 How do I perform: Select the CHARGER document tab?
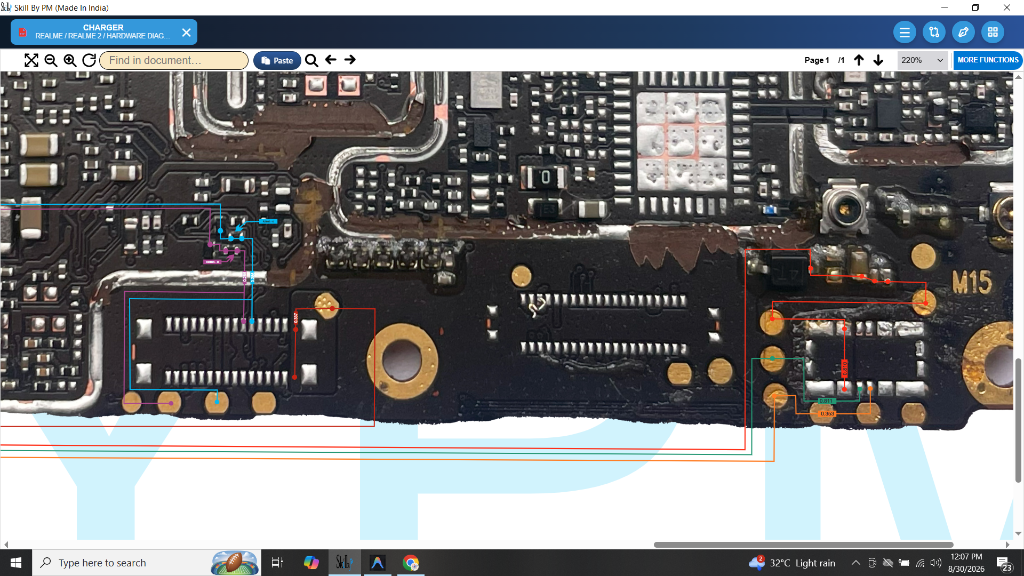(x=103, y=32)
